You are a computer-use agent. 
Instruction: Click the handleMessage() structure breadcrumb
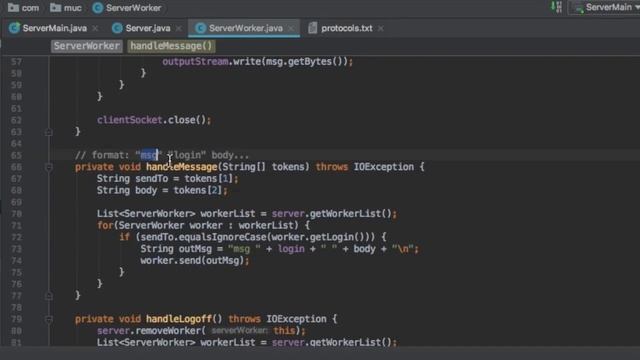click(x=171, y=46)
